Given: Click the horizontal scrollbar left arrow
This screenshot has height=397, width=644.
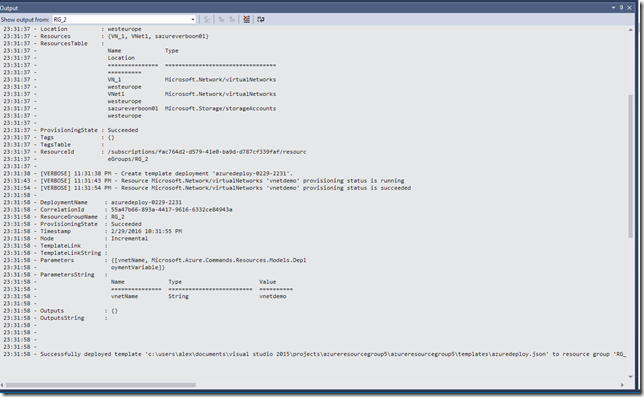Looking at the screenshot, I should [2, 385].
